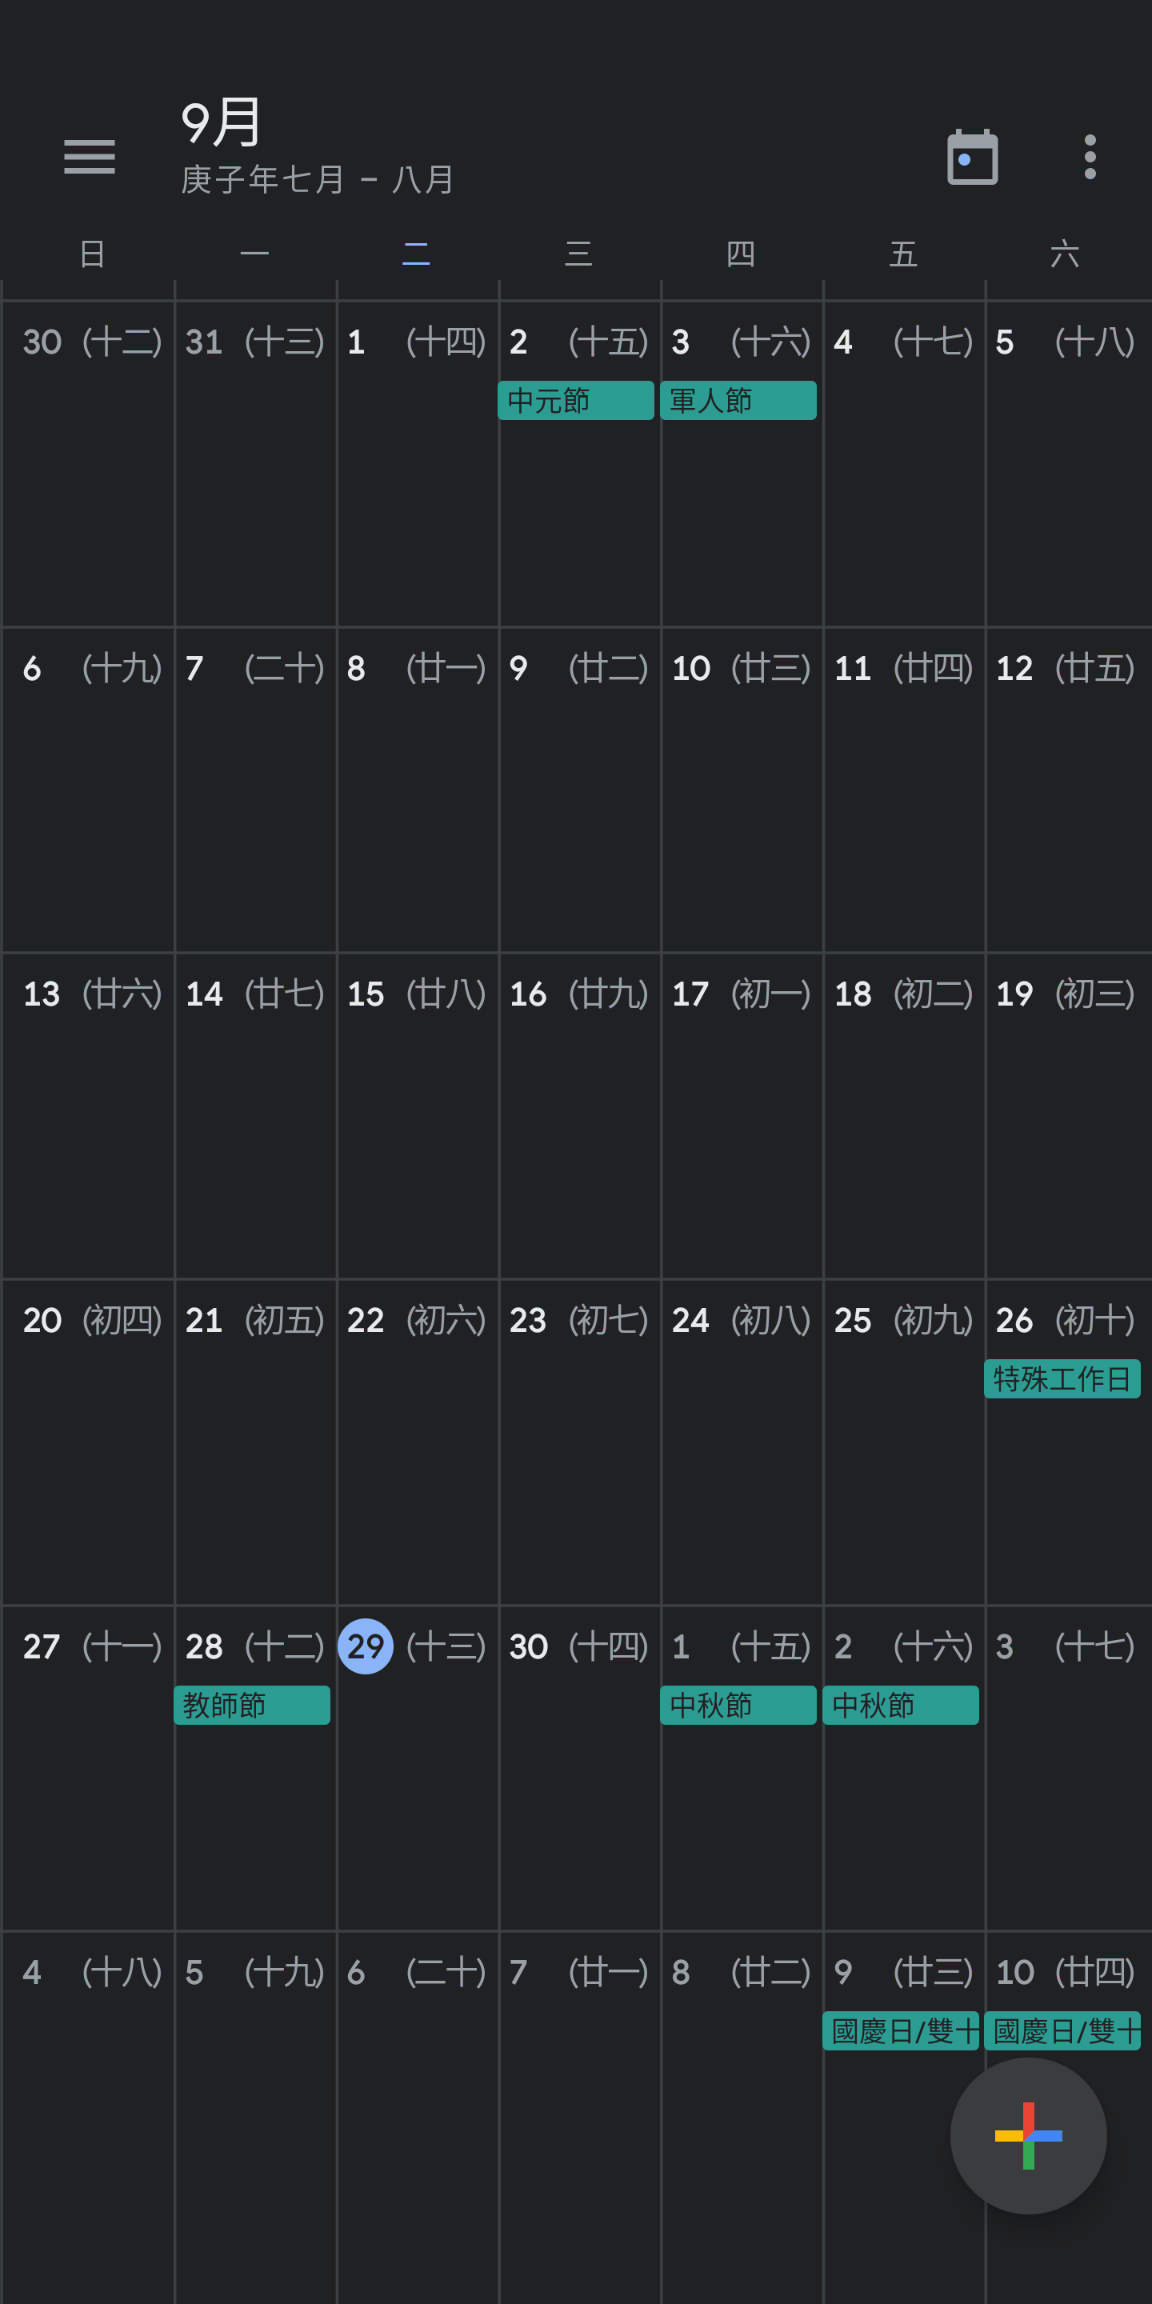This screenshot has height=2304, width=1152.
Task: Select the highlighted date 29
Action: (366, 1646)
